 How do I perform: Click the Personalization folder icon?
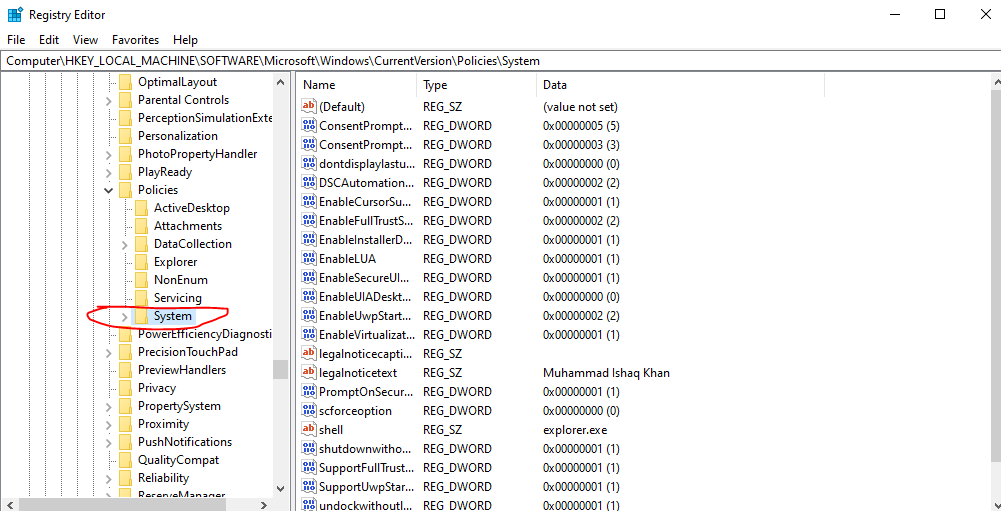[125, 135]
